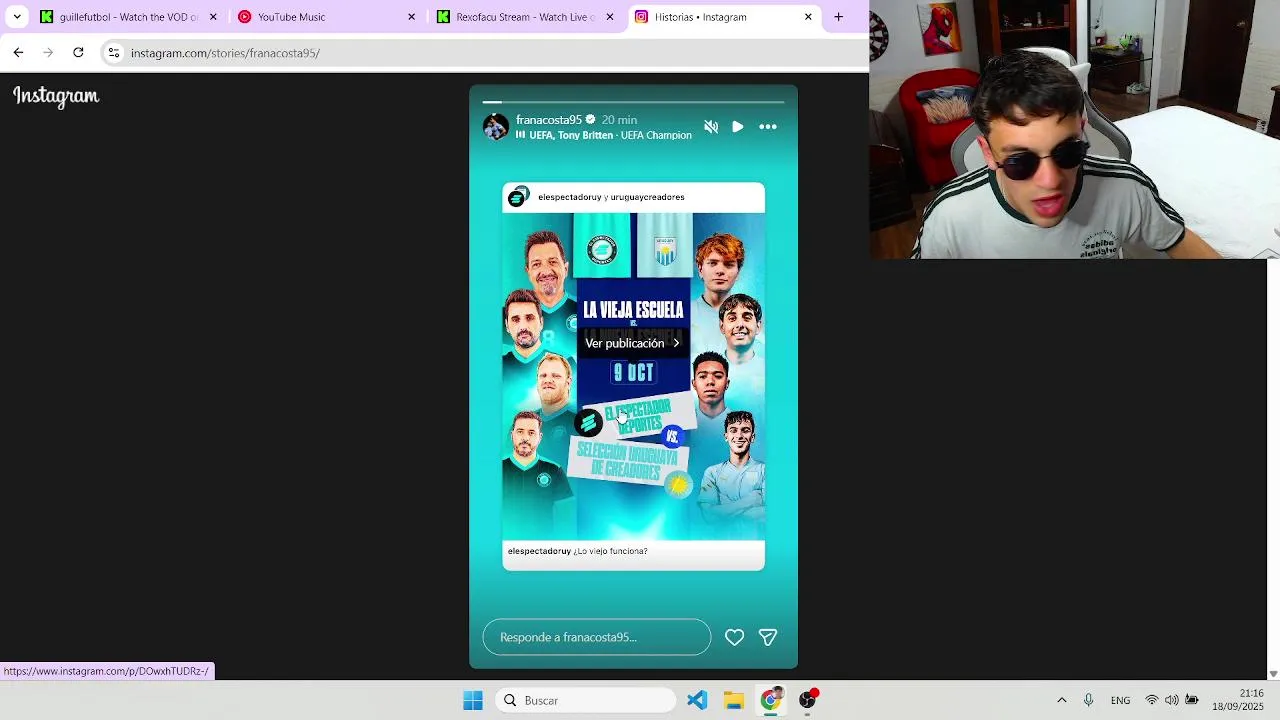Open File Explorer from taskbar
1280x720 pixels.
(x=734, y=700)
